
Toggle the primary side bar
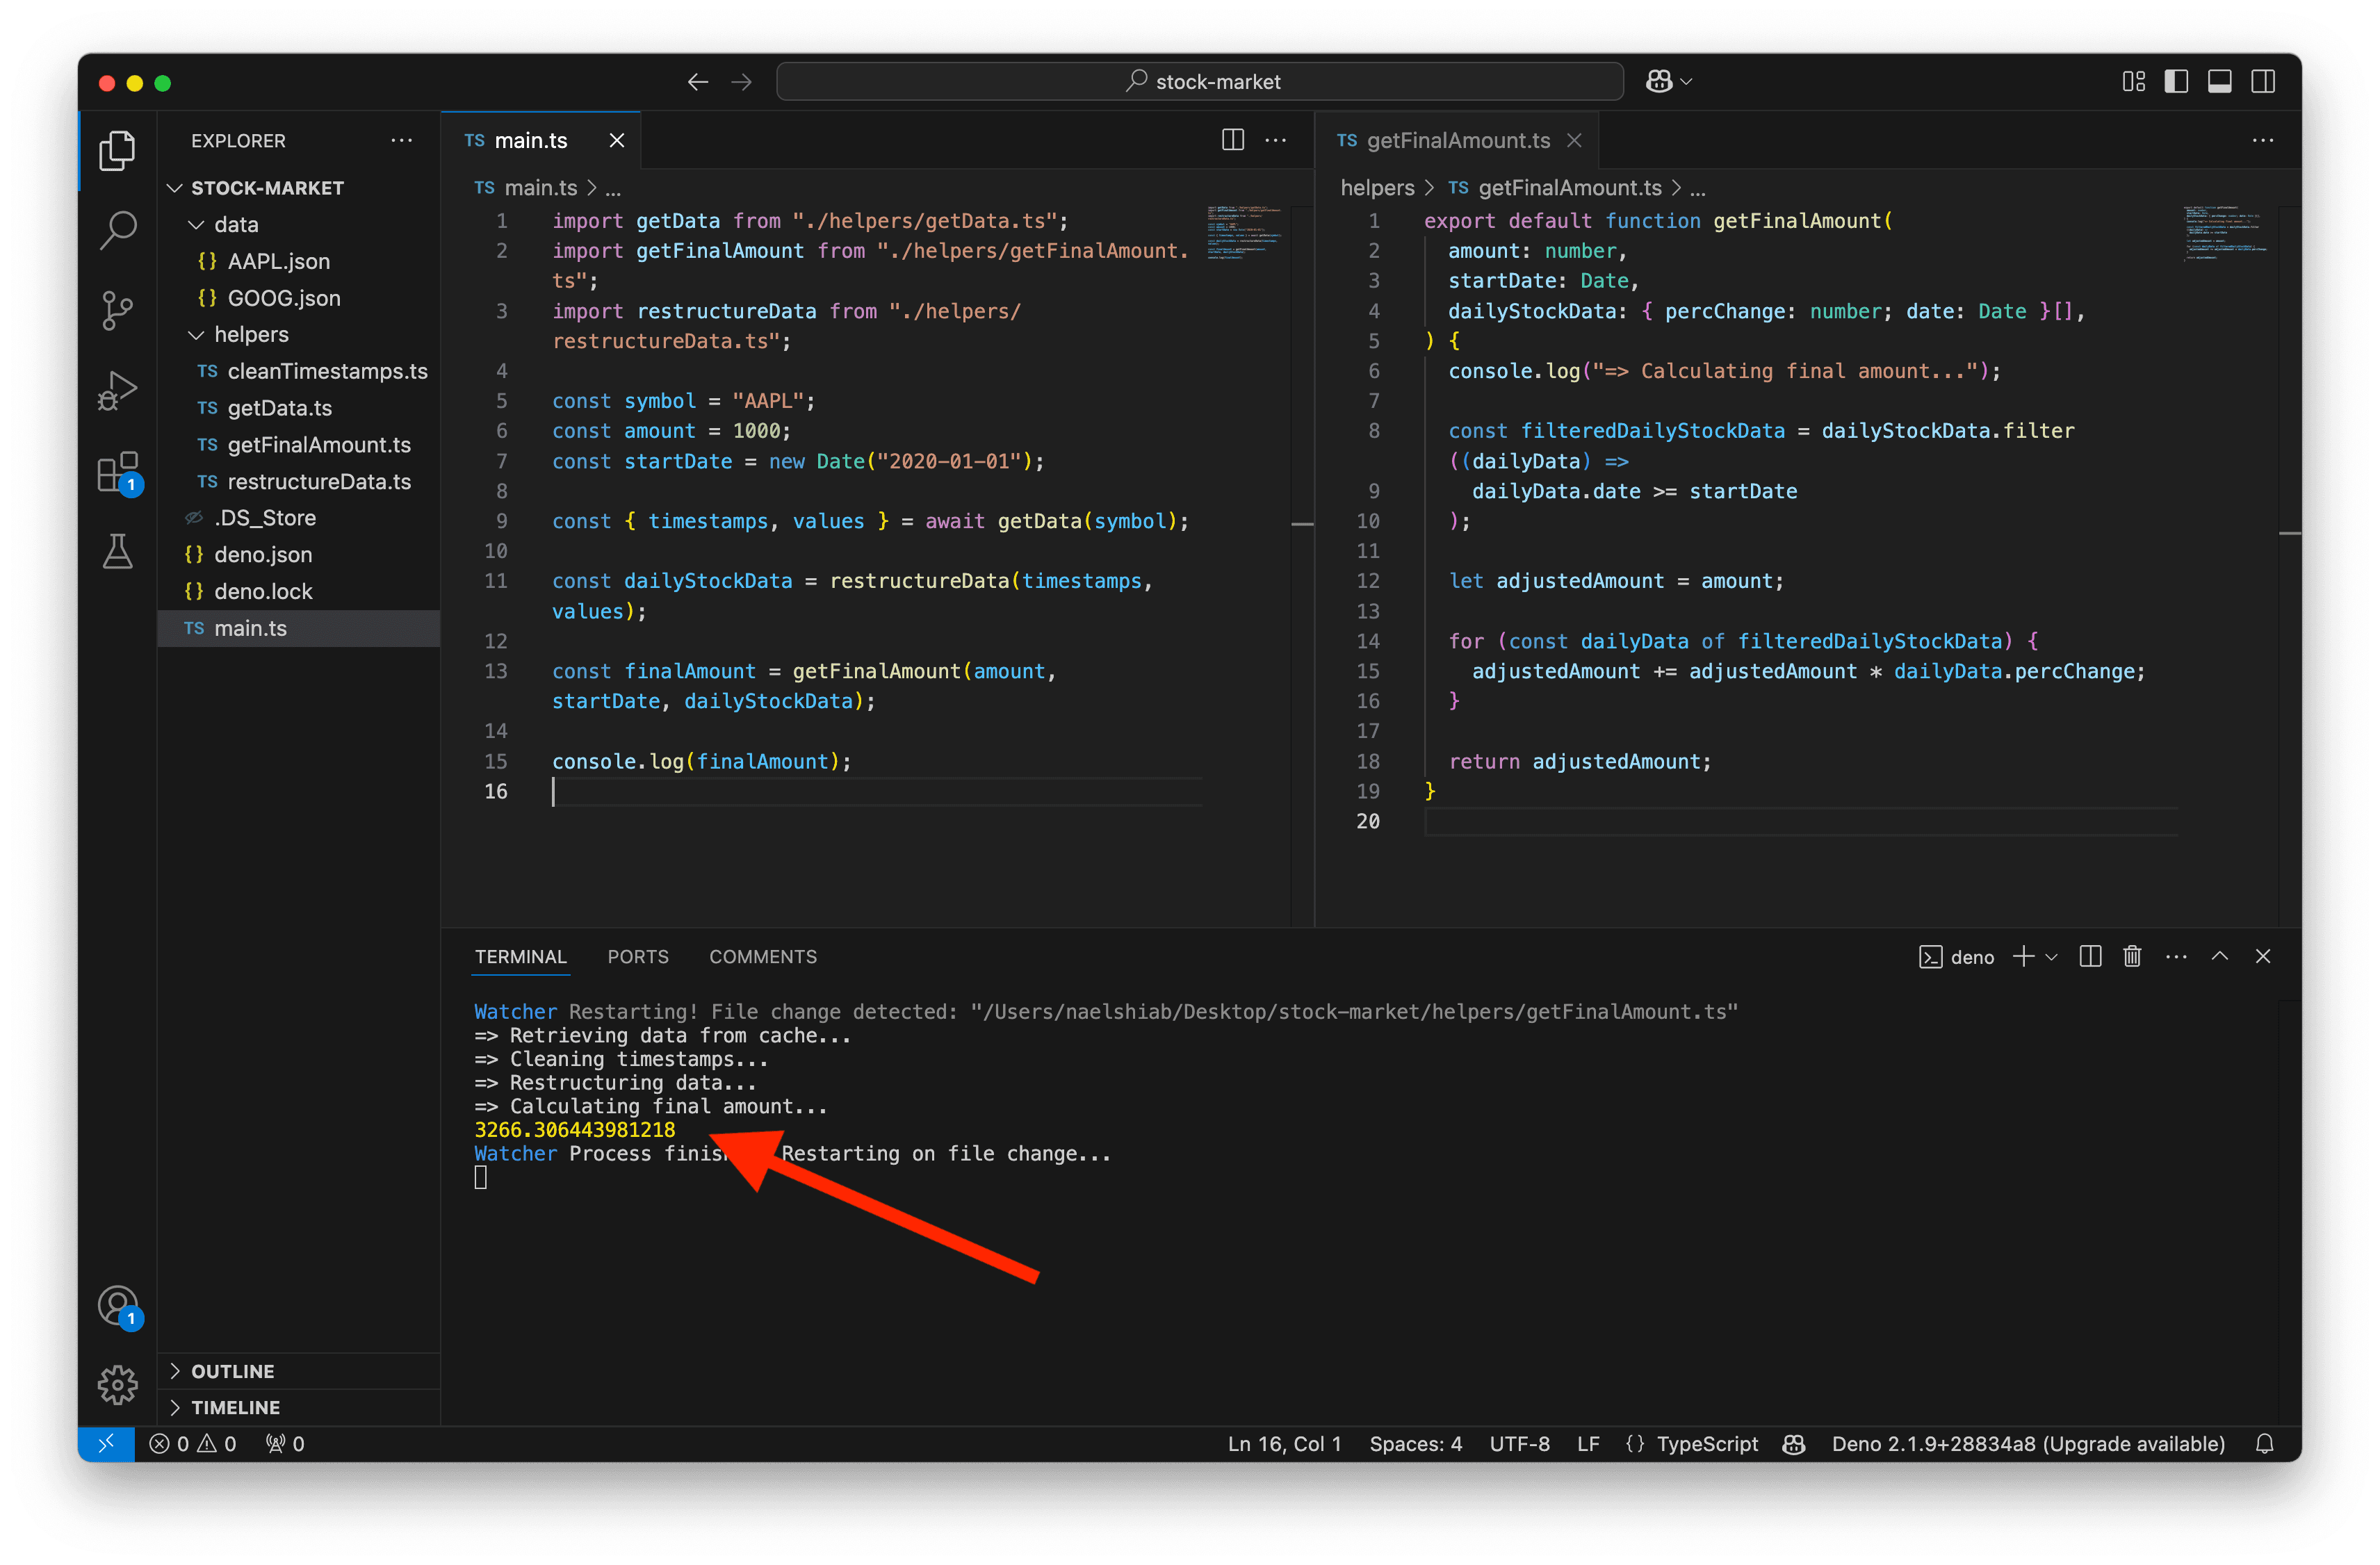pyautogui.click(x=2177, y=82)
